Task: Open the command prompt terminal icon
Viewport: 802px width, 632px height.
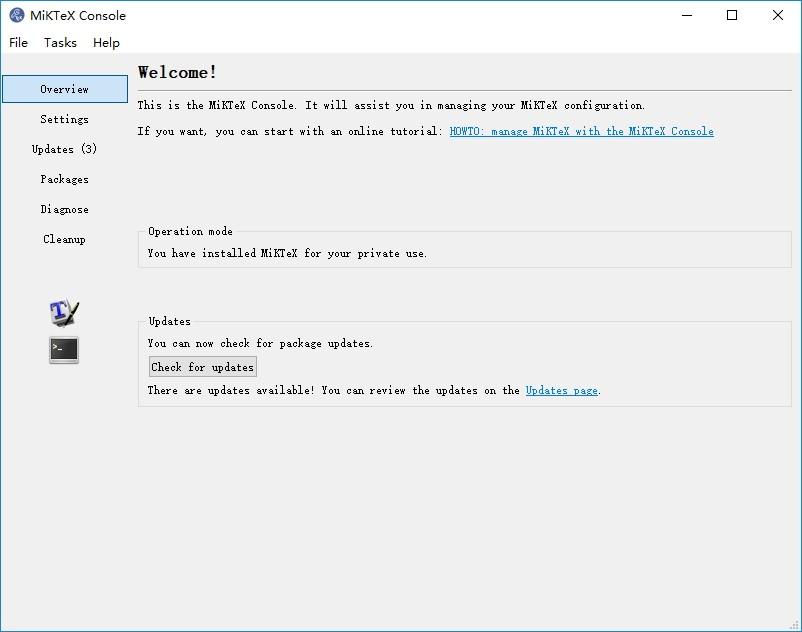Action: [64, 350]
